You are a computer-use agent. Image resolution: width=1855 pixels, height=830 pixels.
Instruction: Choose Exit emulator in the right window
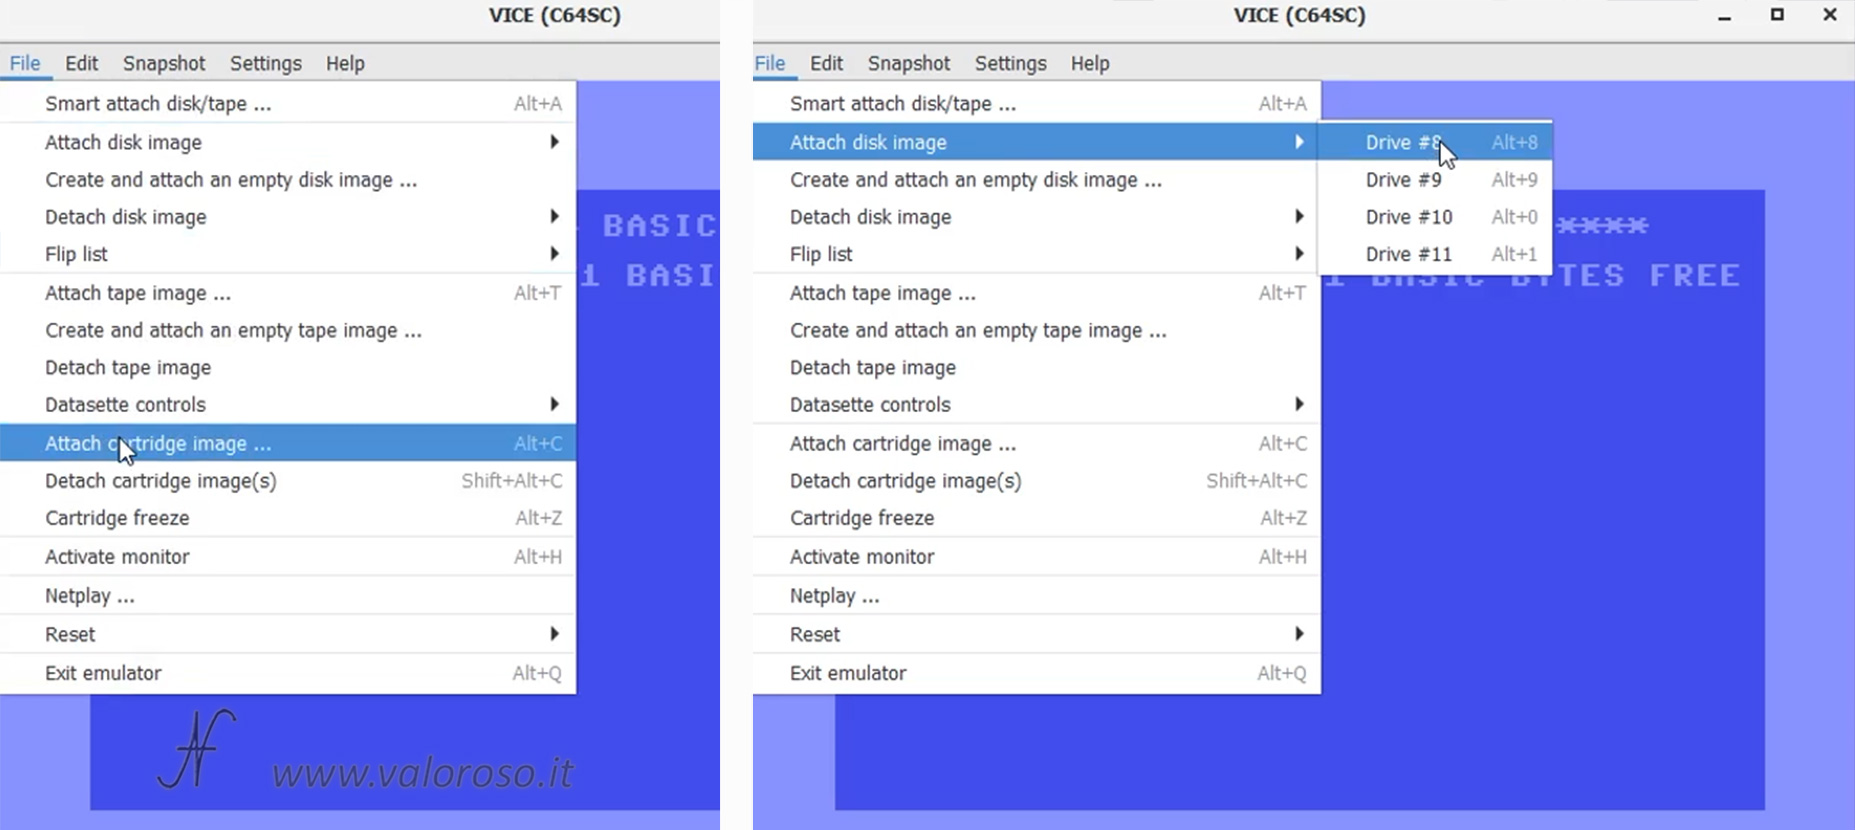[x=848, y=673]
